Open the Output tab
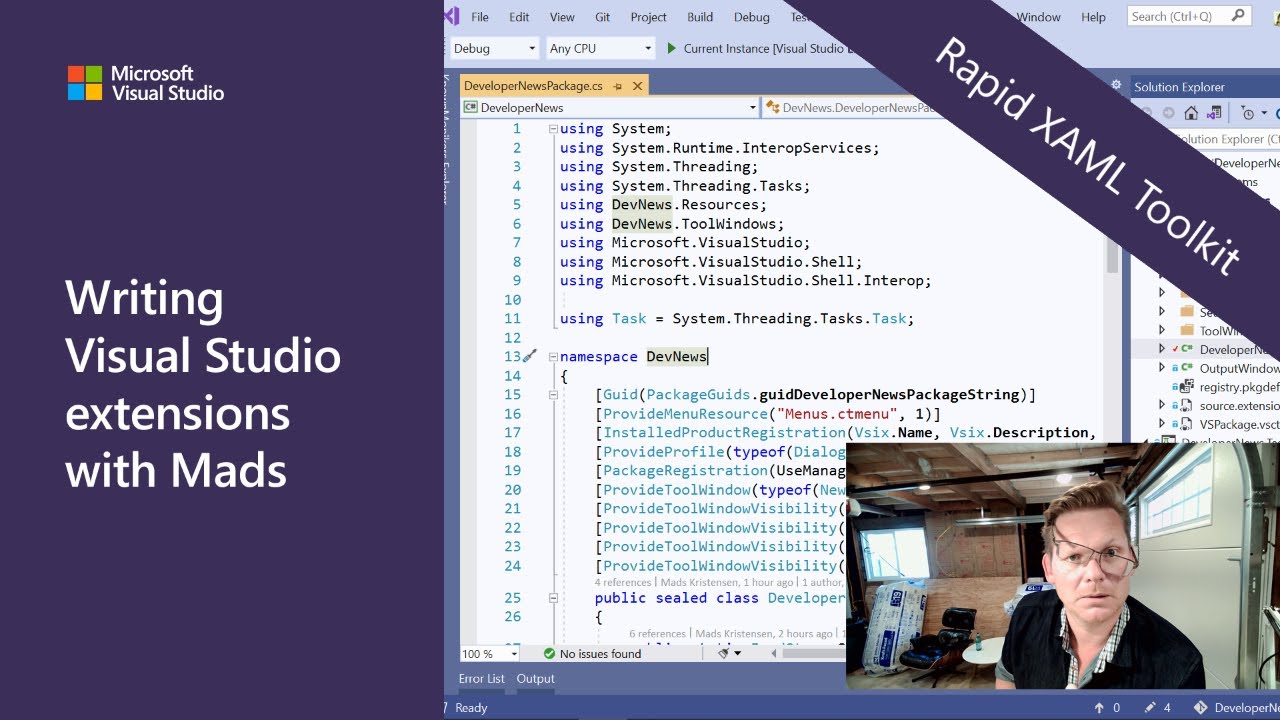This screenshot has width=1280, height=720. (x=535, y=679)
